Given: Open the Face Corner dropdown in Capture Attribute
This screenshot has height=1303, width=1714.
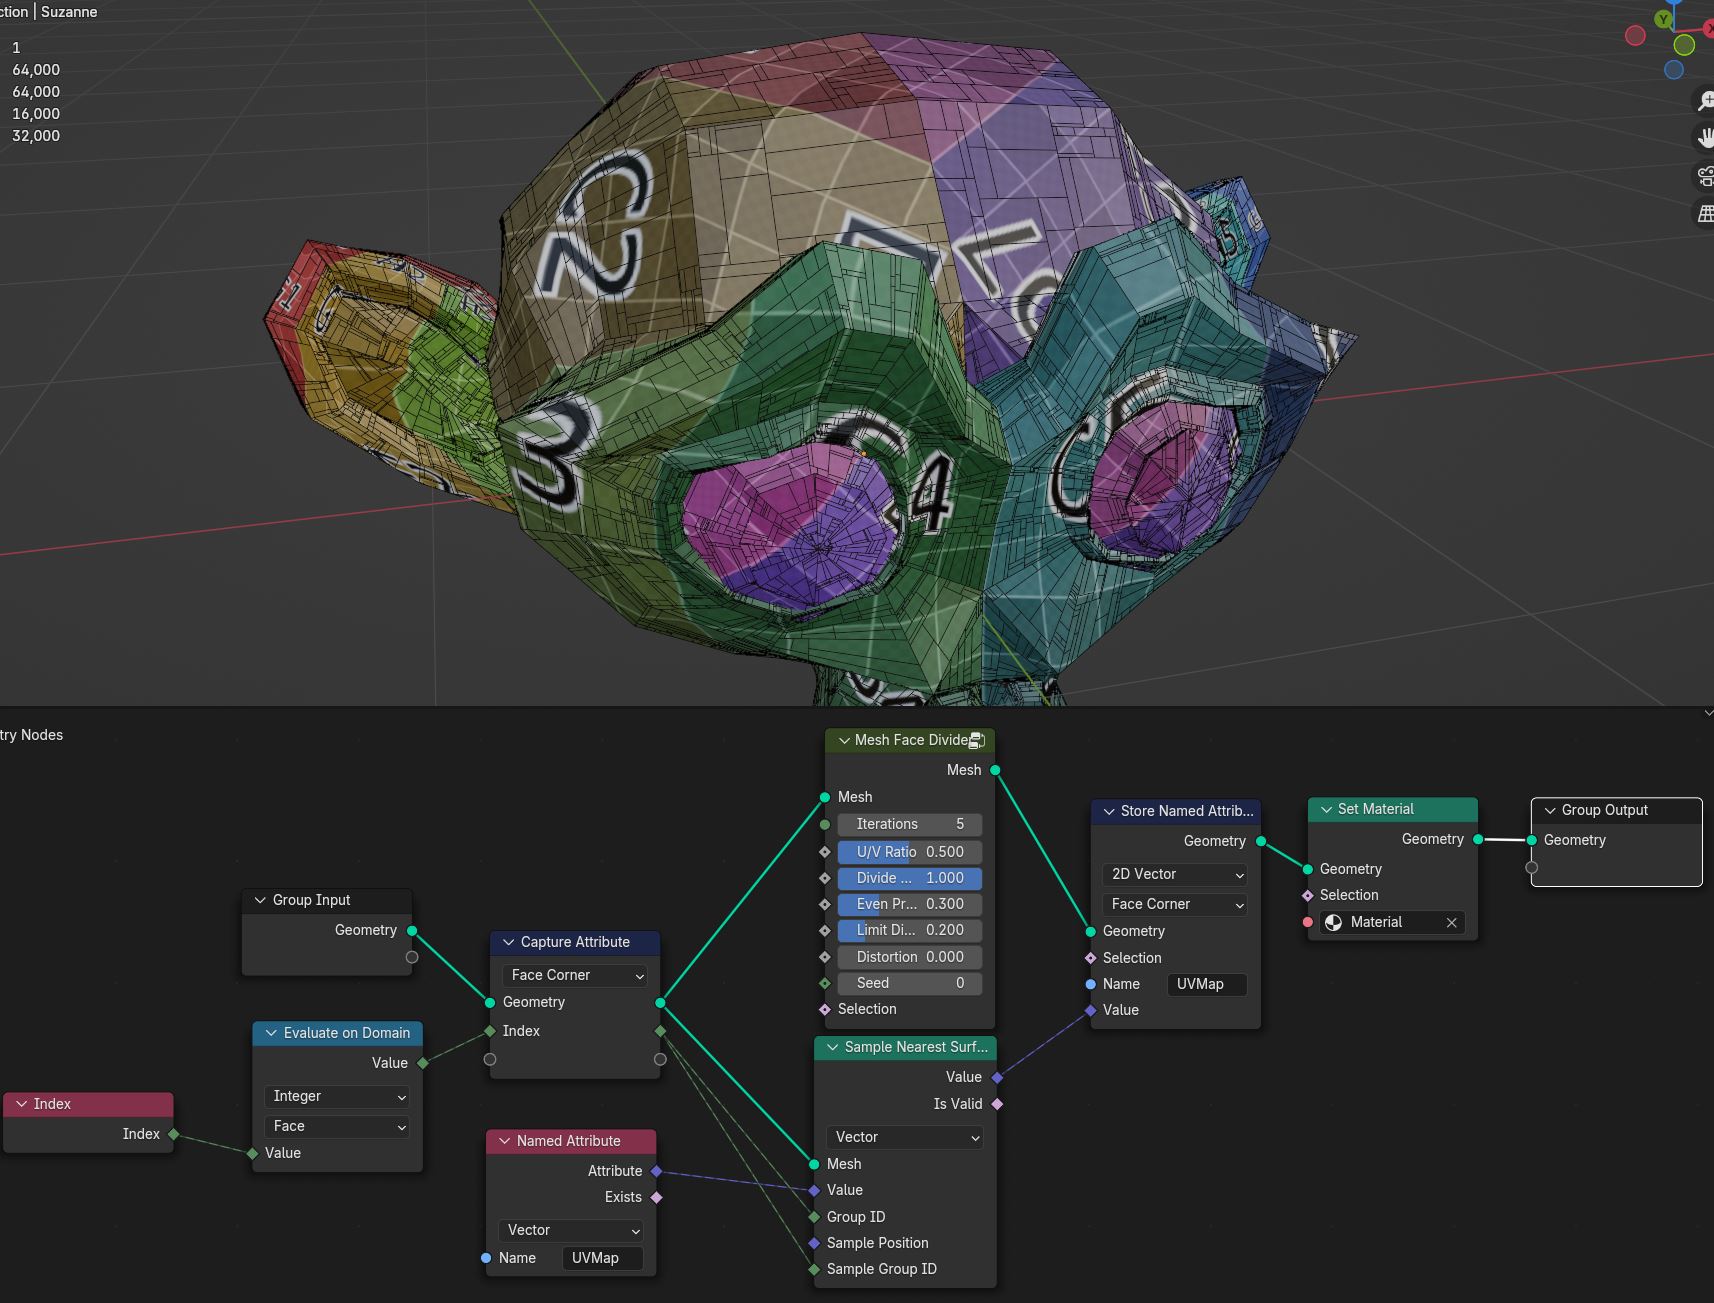Looking at the screenshot, I should (x=574, y=975).
